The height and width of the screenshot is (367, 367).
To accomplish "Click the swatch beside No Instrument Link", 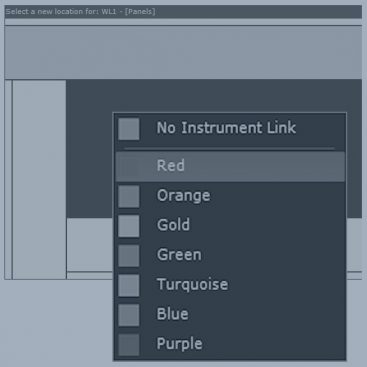I will tap(129, 129).
